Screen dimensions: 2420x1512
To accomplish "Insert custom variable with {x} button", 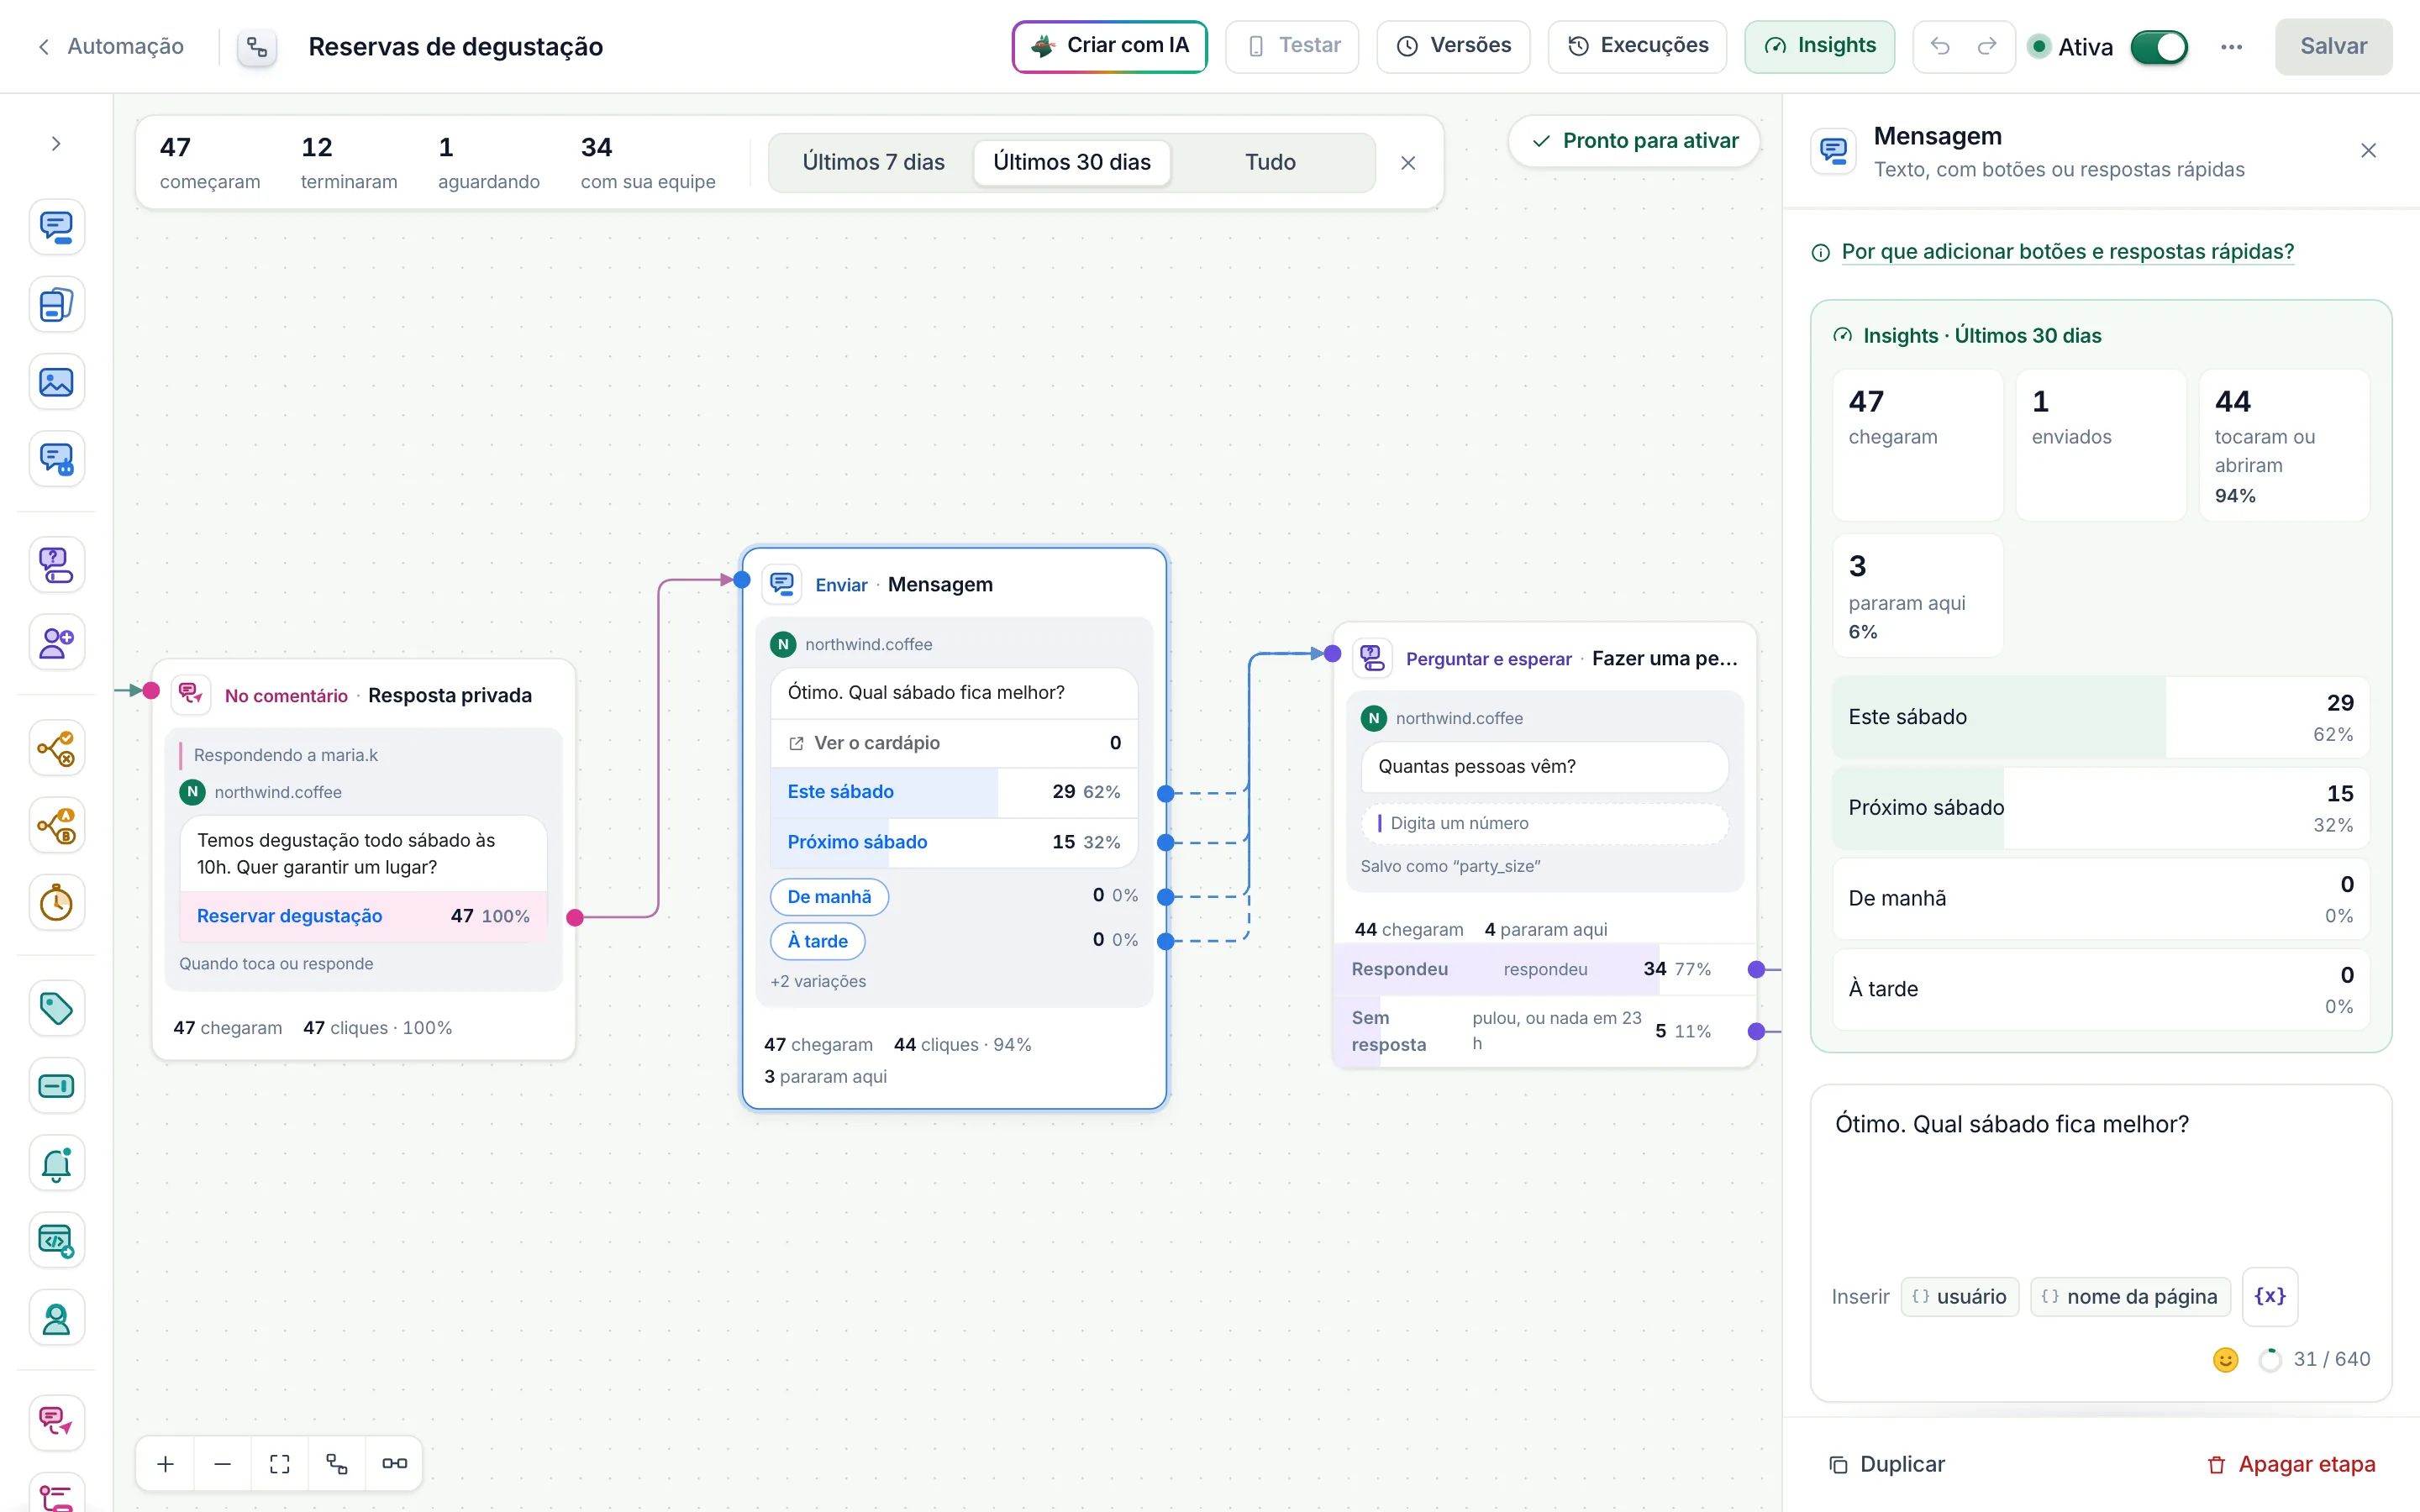I will (2270, 1297).
